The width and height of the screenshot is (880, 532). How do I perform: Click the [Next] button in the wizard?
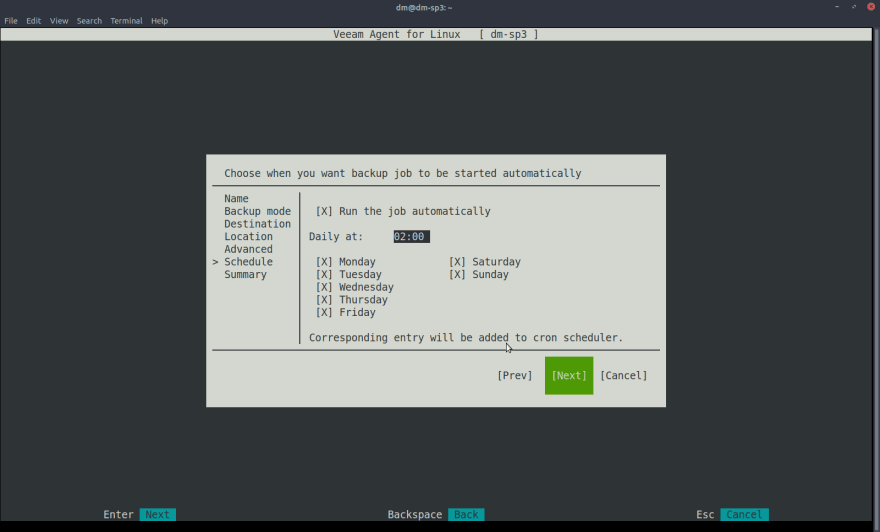569,375
